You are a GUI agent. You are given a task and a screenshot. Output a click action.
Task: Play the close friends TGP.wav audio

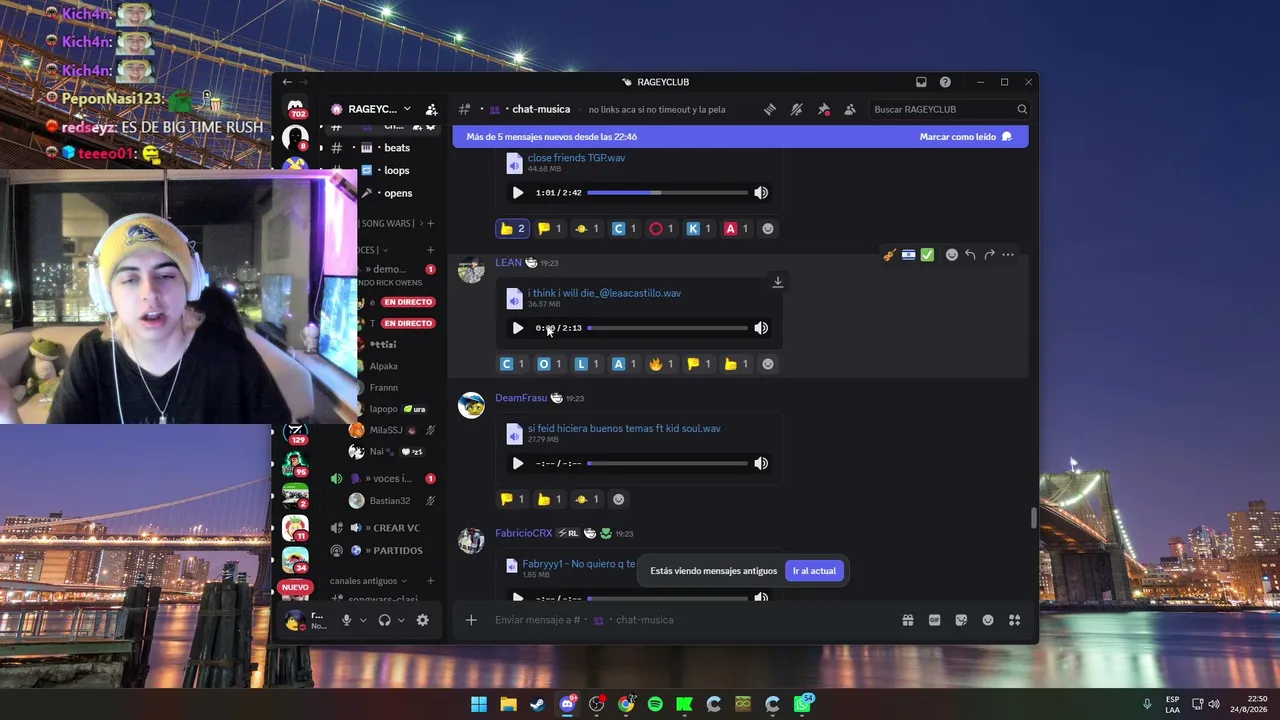coord(517,193)
